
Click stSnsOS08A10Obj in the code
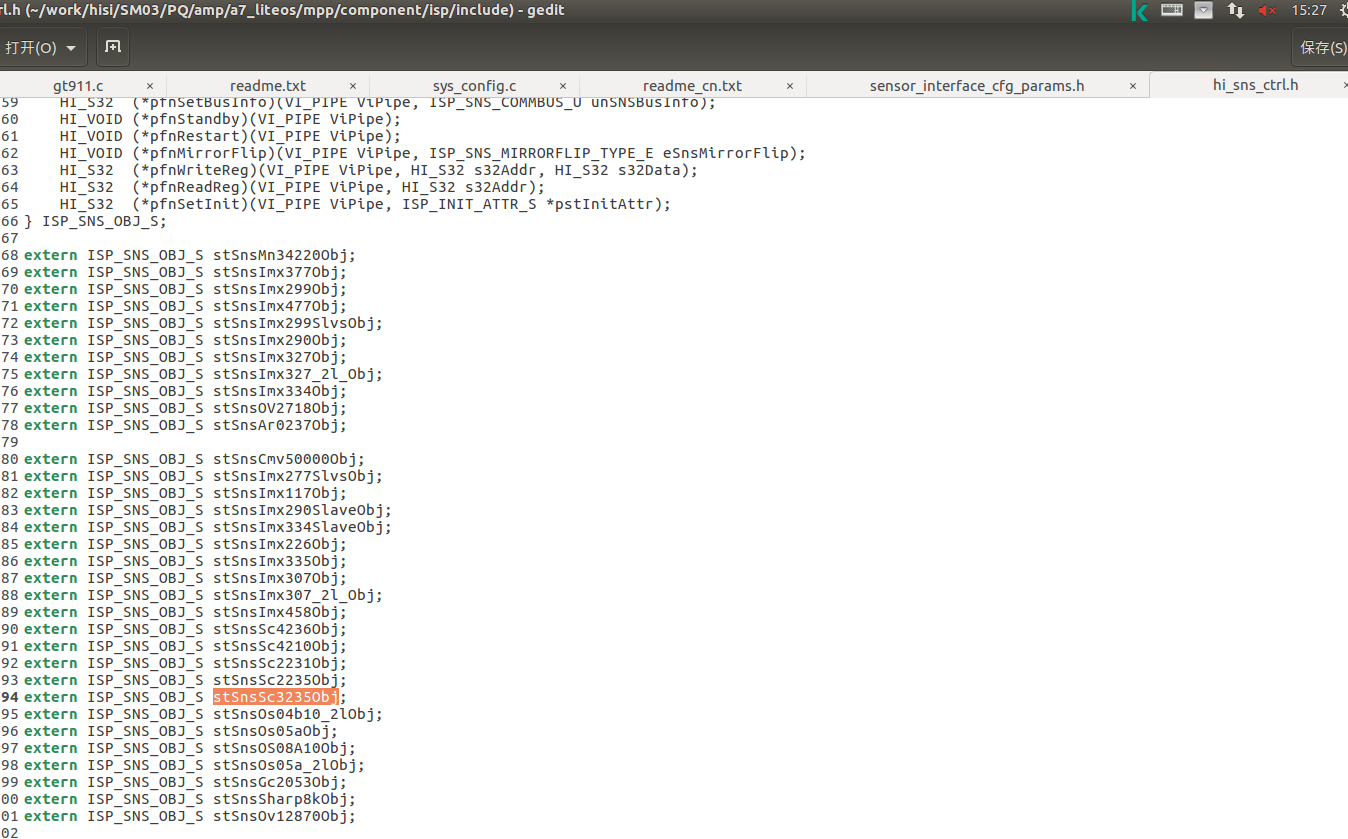[280, 748]
